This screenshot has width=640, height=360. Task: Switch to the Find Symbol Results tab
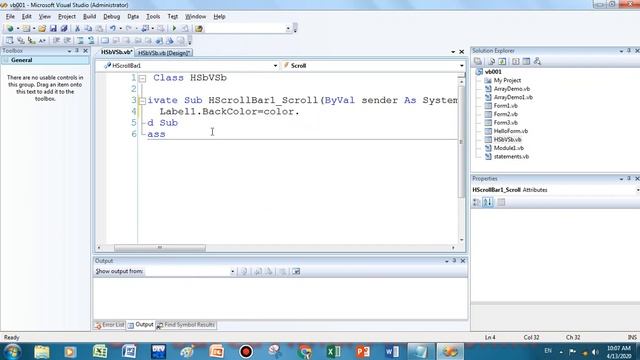pos(186,325)
